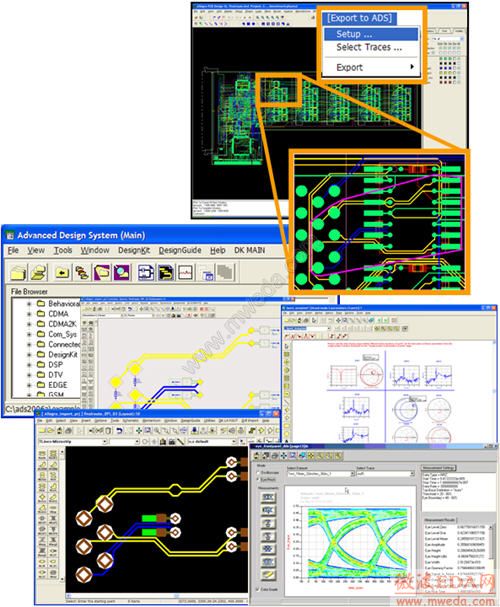The width and height of the screenshot is (500, 607).
Task: Expand DSP folder node in File Browser
Action: click(29, 365)
